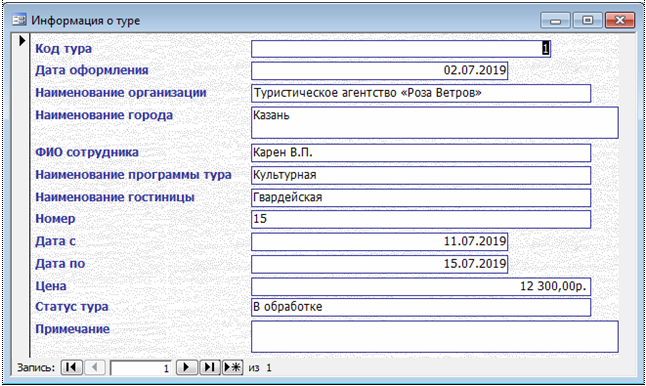Click the Наименование организации field
The width and height of the screenshot is (646, 386).
click(x=421, y=94)
